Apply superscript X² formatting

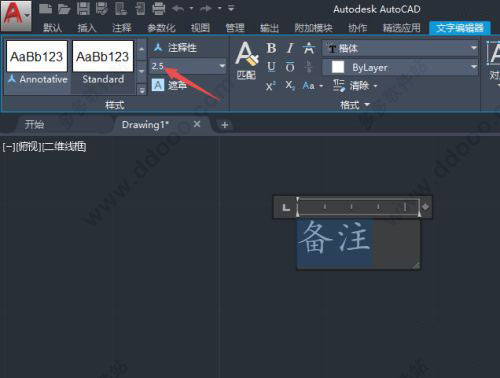[x=271, y=86]
